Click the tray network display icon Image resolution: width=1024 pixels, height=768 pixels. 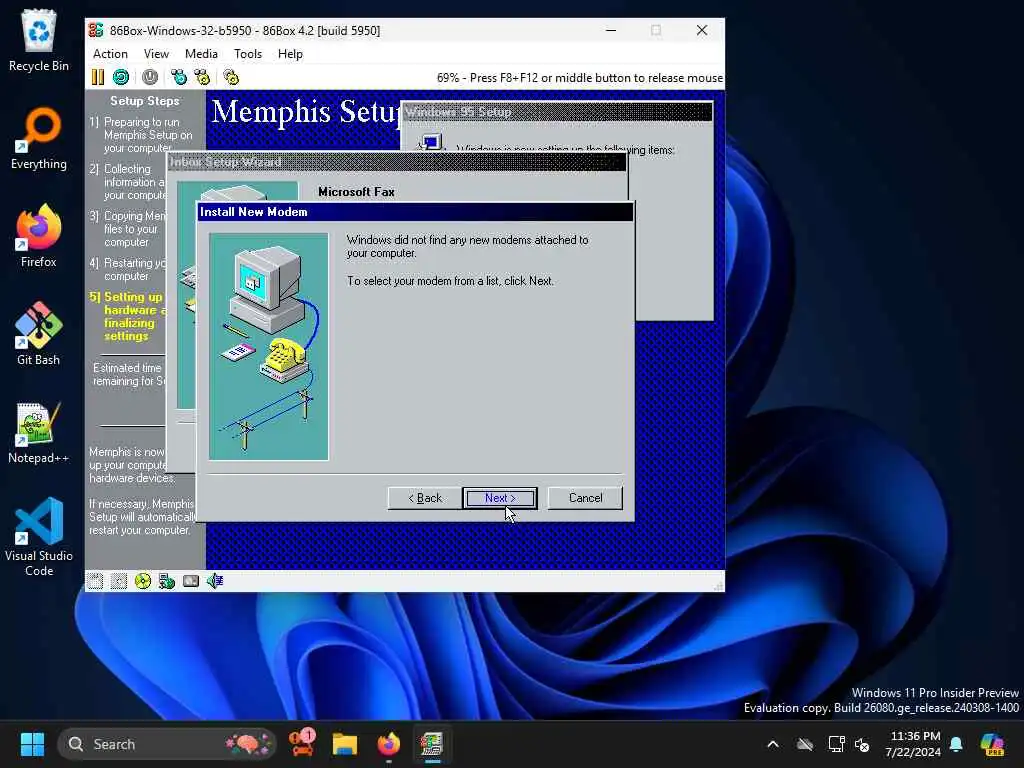pyautogui.click(x=836, y=744)
